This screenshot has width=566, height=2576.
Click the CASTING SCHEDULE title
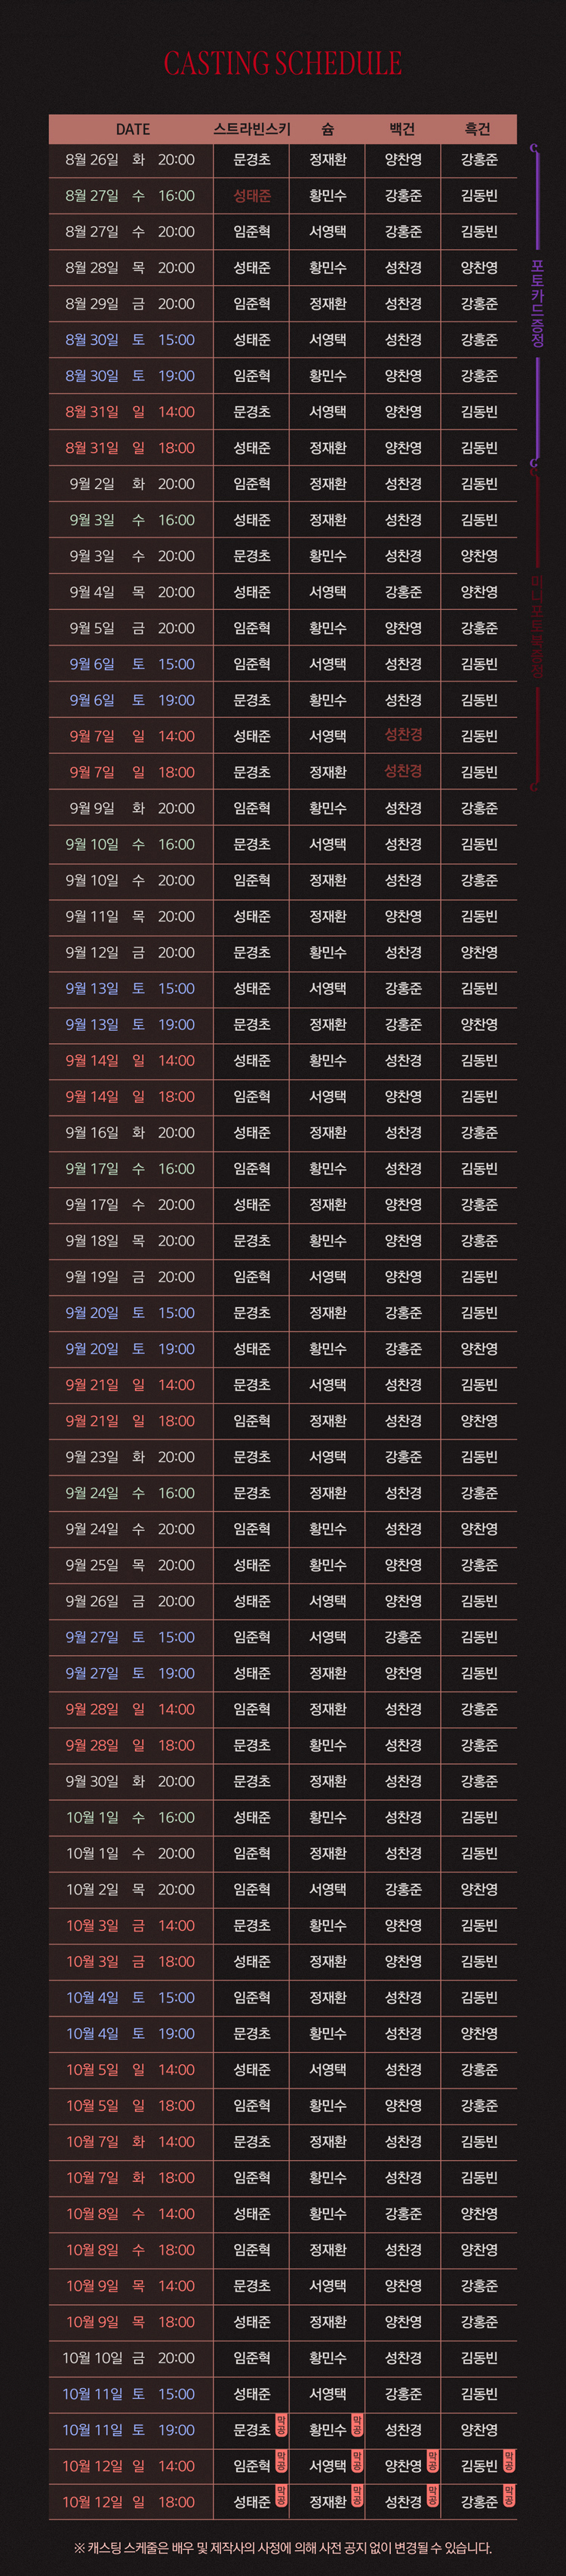click(x=283, y=64)
